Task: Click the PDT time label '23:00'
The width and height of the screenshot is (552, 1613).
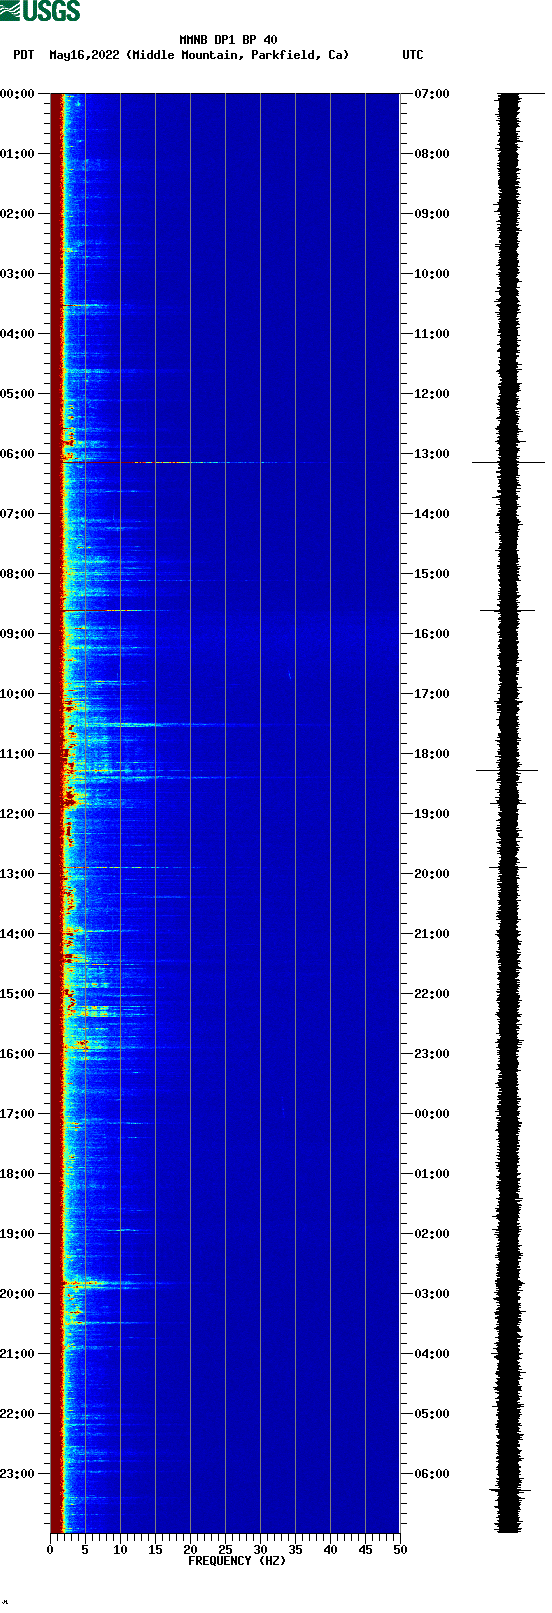Action: click(x=17, y=1474)
